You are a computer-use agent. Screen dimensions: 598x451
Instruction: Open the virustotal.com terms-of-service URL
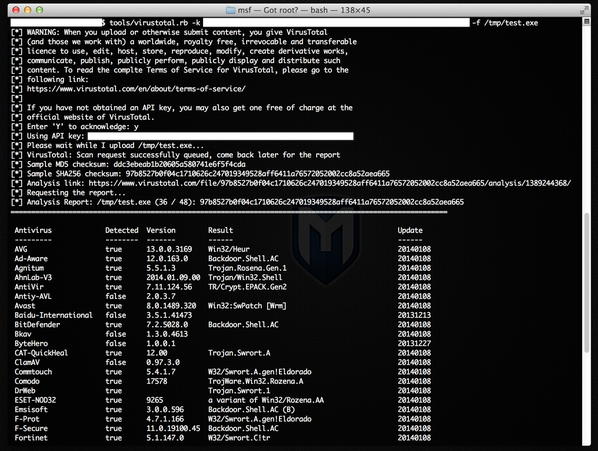(x=136, y=89)
